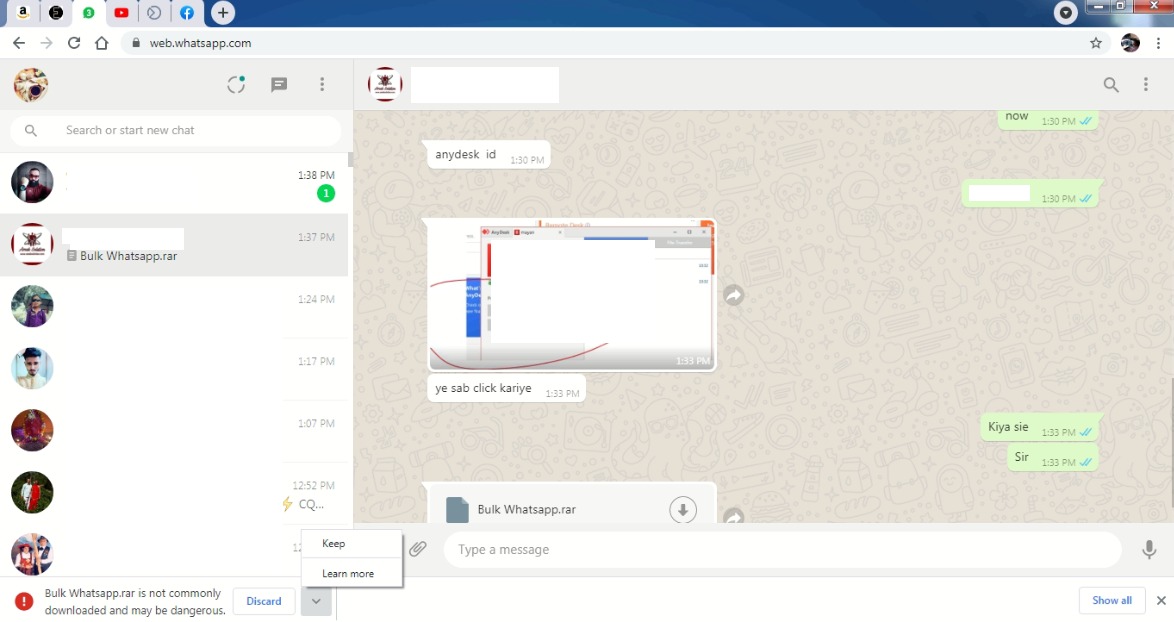Image resolution: width=1174 pixels, height=622 pixels.
Task: Bookmark this page with star icon
Action: click(1096, 43)
